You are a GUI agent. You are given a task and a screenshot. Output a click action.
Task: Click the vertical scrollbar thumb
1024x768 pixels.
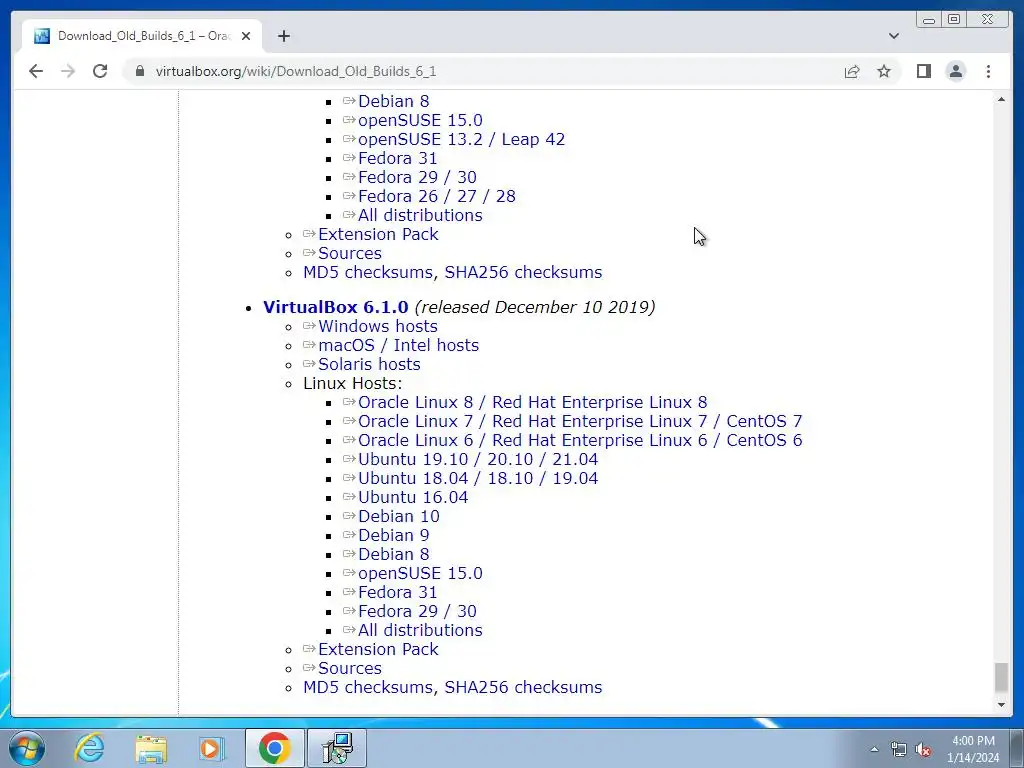coord(1001,677)
